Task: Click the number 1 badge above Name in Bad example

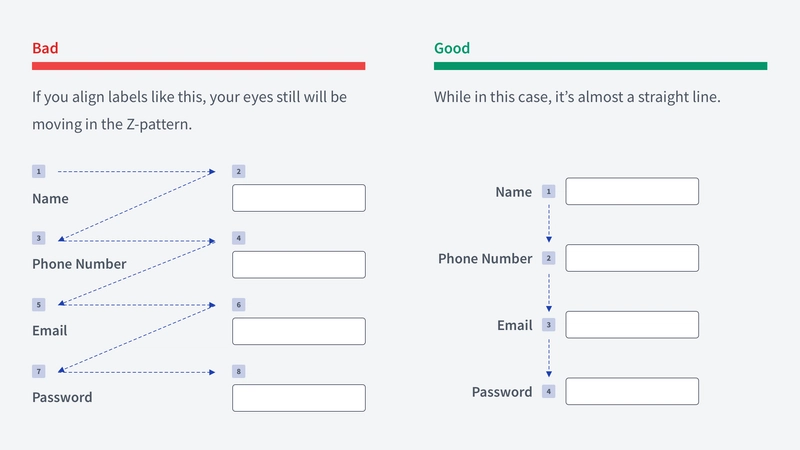Action: pyautogui.click(x=39, y=171)
